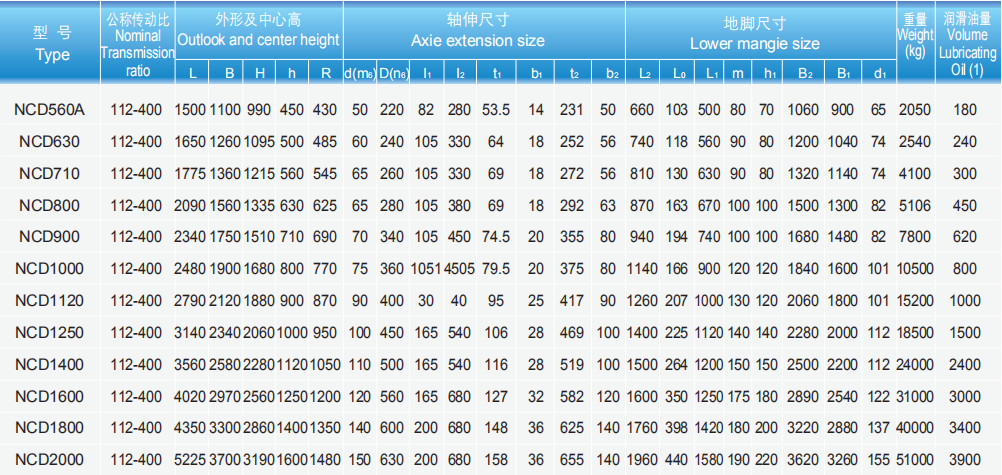Click the 7800 weight value for NCD900
The width and height of the screenshot is (1002, 475).
pos(914,237)
